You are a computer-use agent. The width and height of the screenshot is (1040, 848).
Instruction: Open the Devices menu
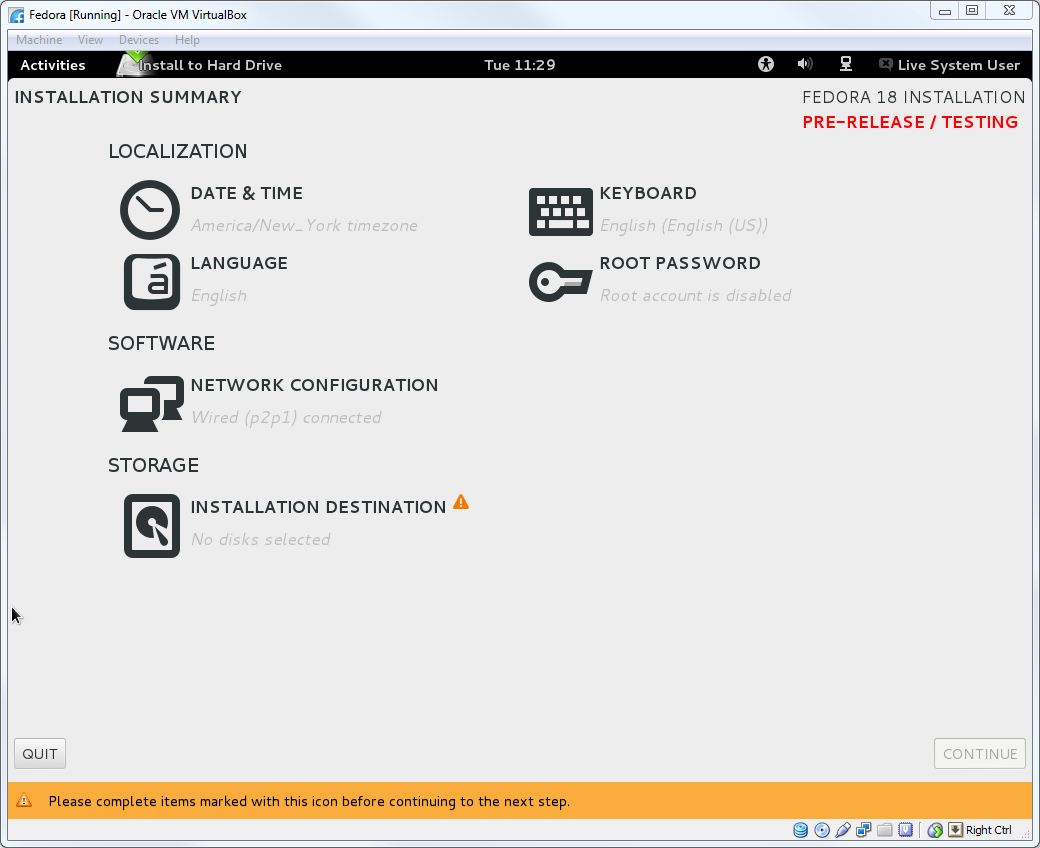click(139, 40)
